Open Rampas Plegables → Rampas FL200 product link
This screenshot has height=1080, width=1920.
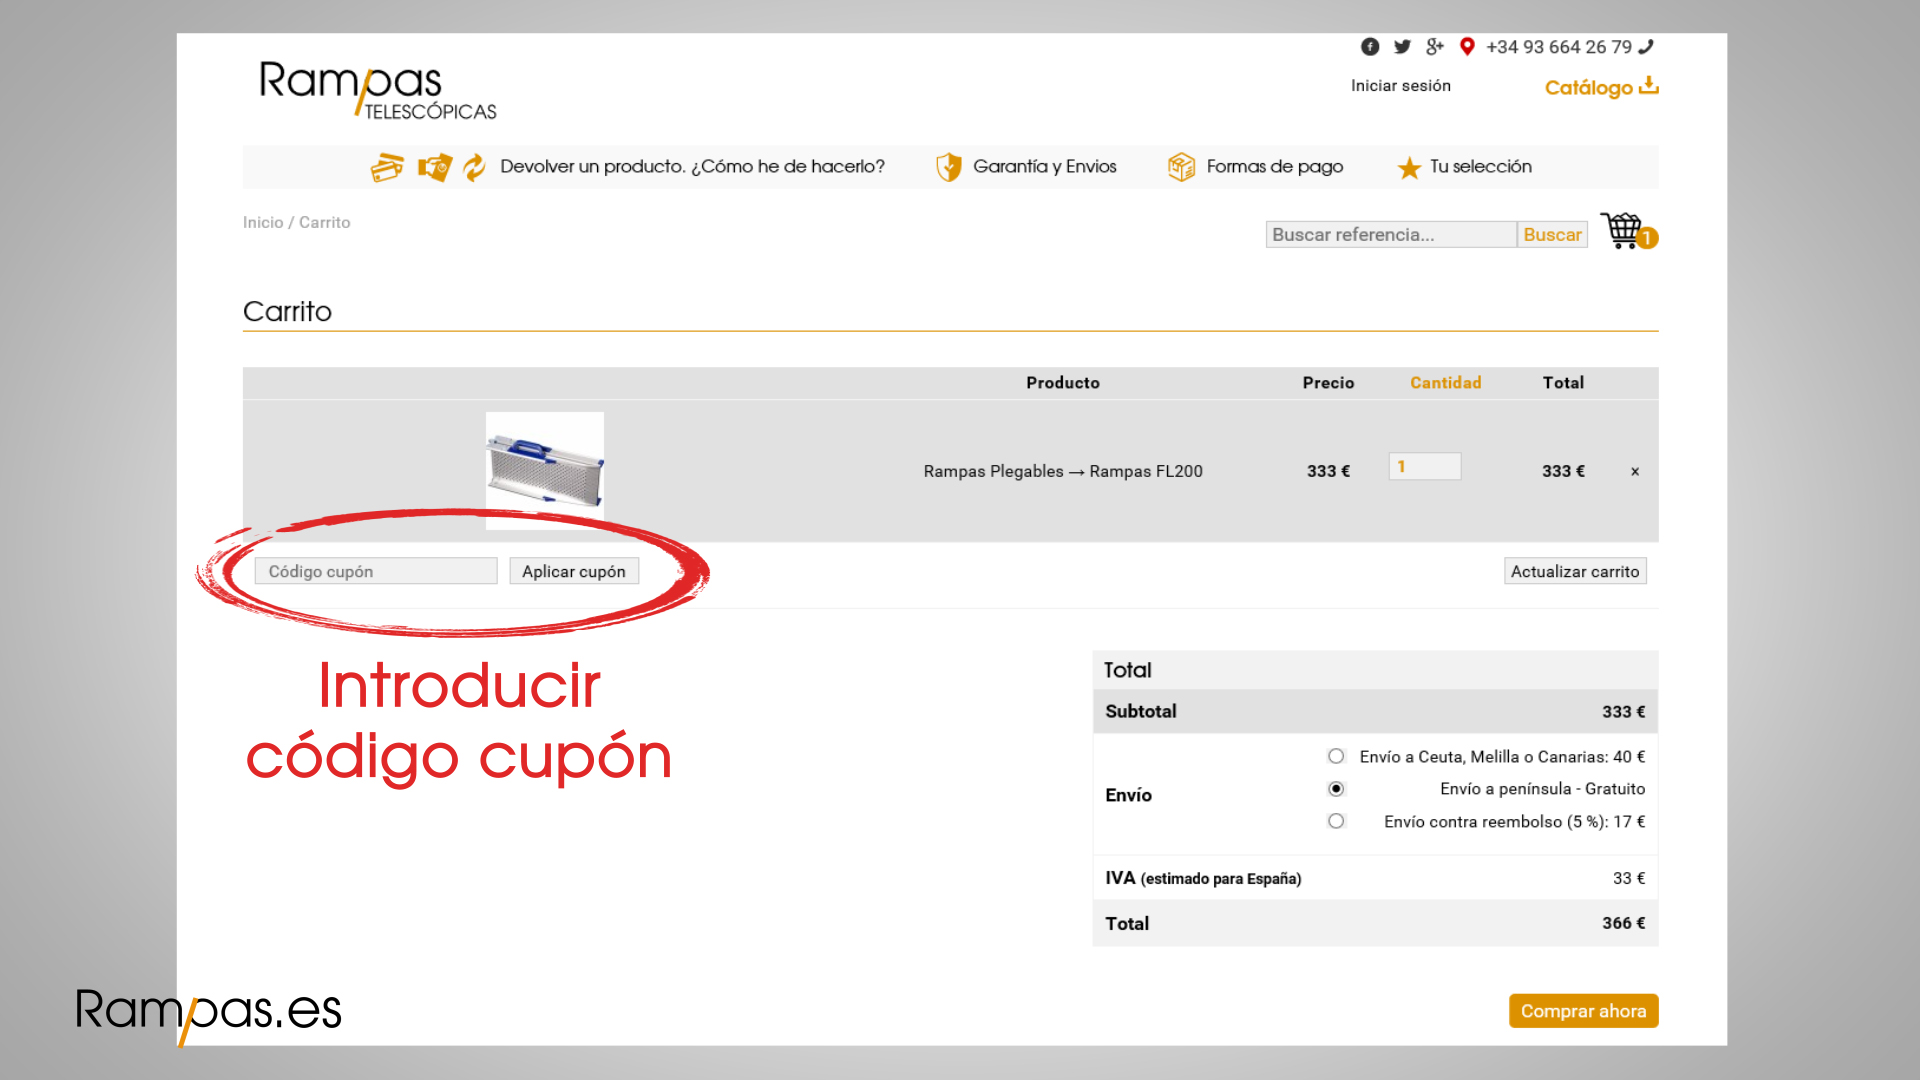point(1063,471)
